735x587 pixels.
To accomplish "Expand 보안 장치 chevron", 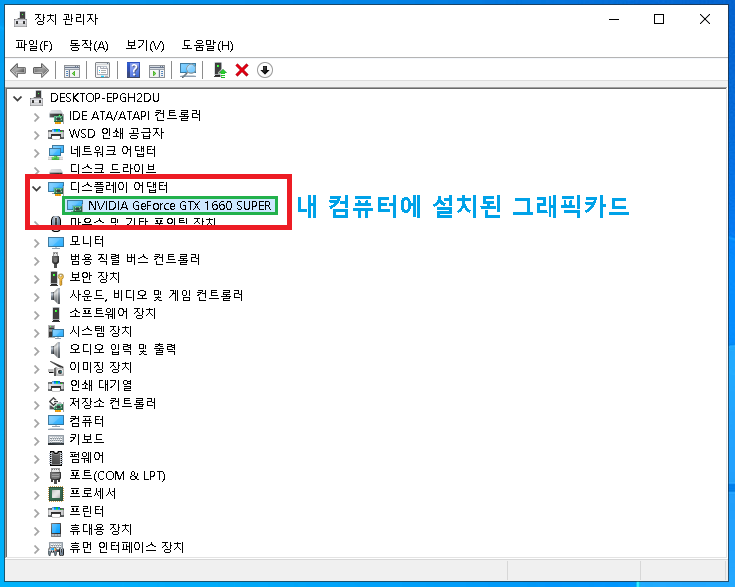I will (37, 278).
